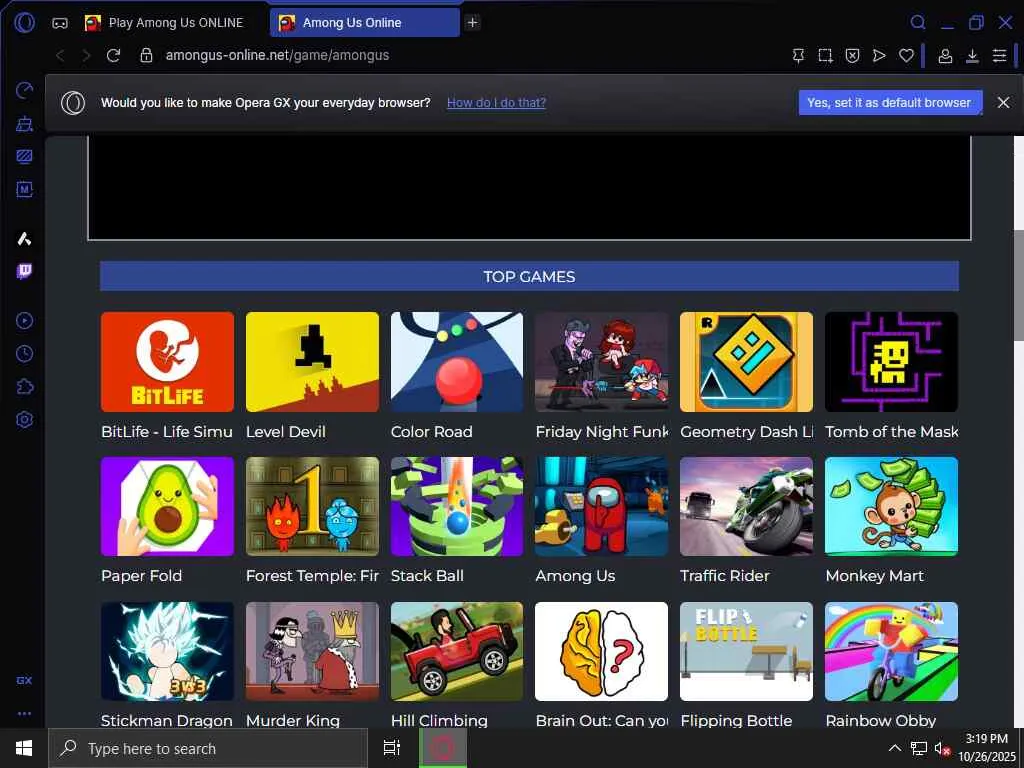Open the Traffic Rider game thumbnail
Viewport: 1024px width, 768px height.
[746, 507]
